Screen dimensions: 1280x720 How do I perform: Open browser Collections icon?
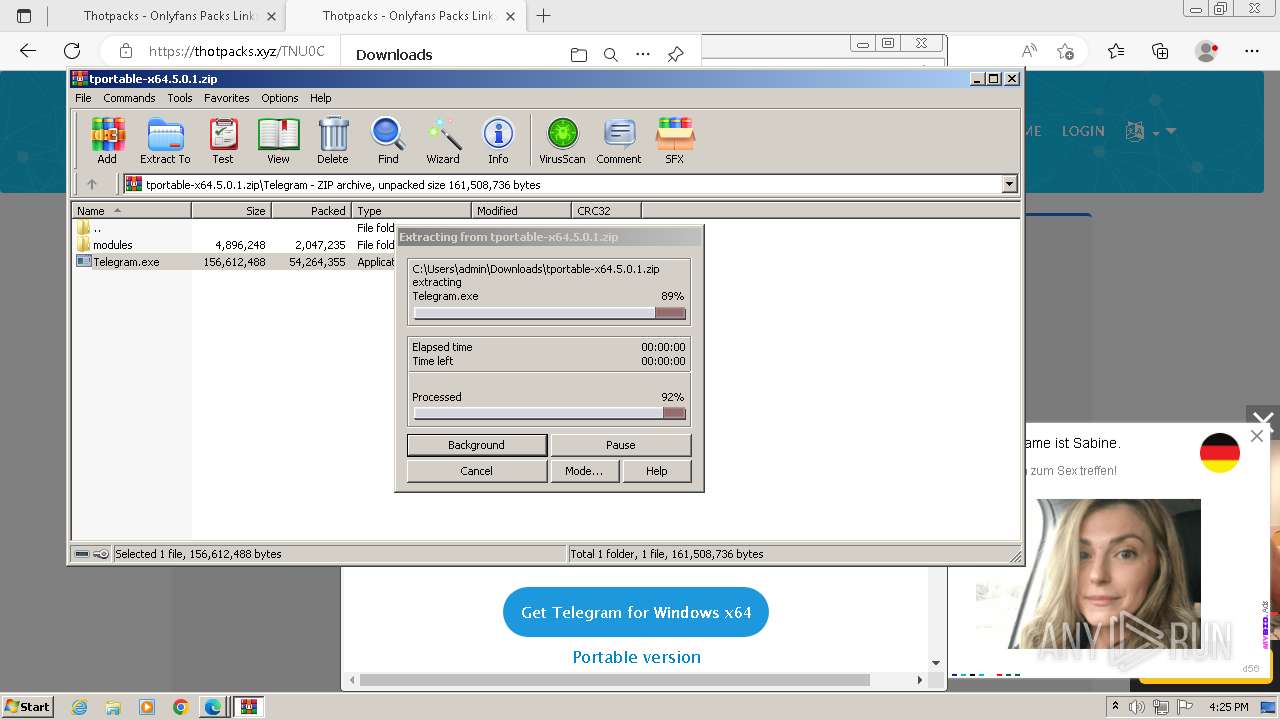pos(1160,51)
